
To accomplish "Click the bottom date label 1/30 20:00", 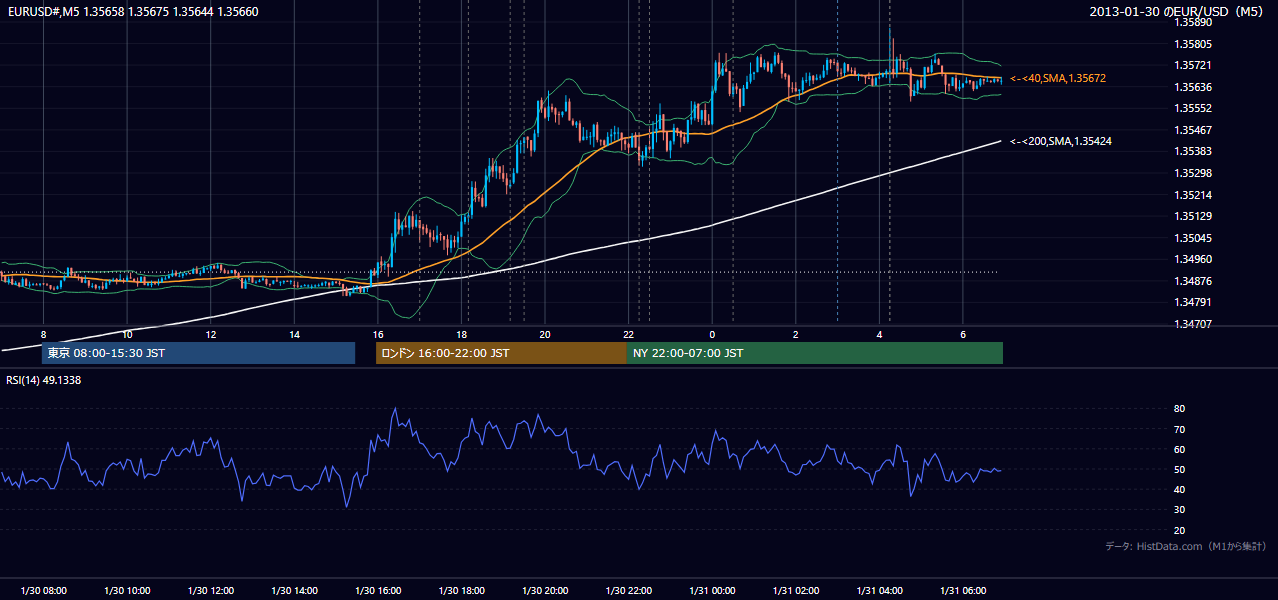I will (x=545, y=591).
